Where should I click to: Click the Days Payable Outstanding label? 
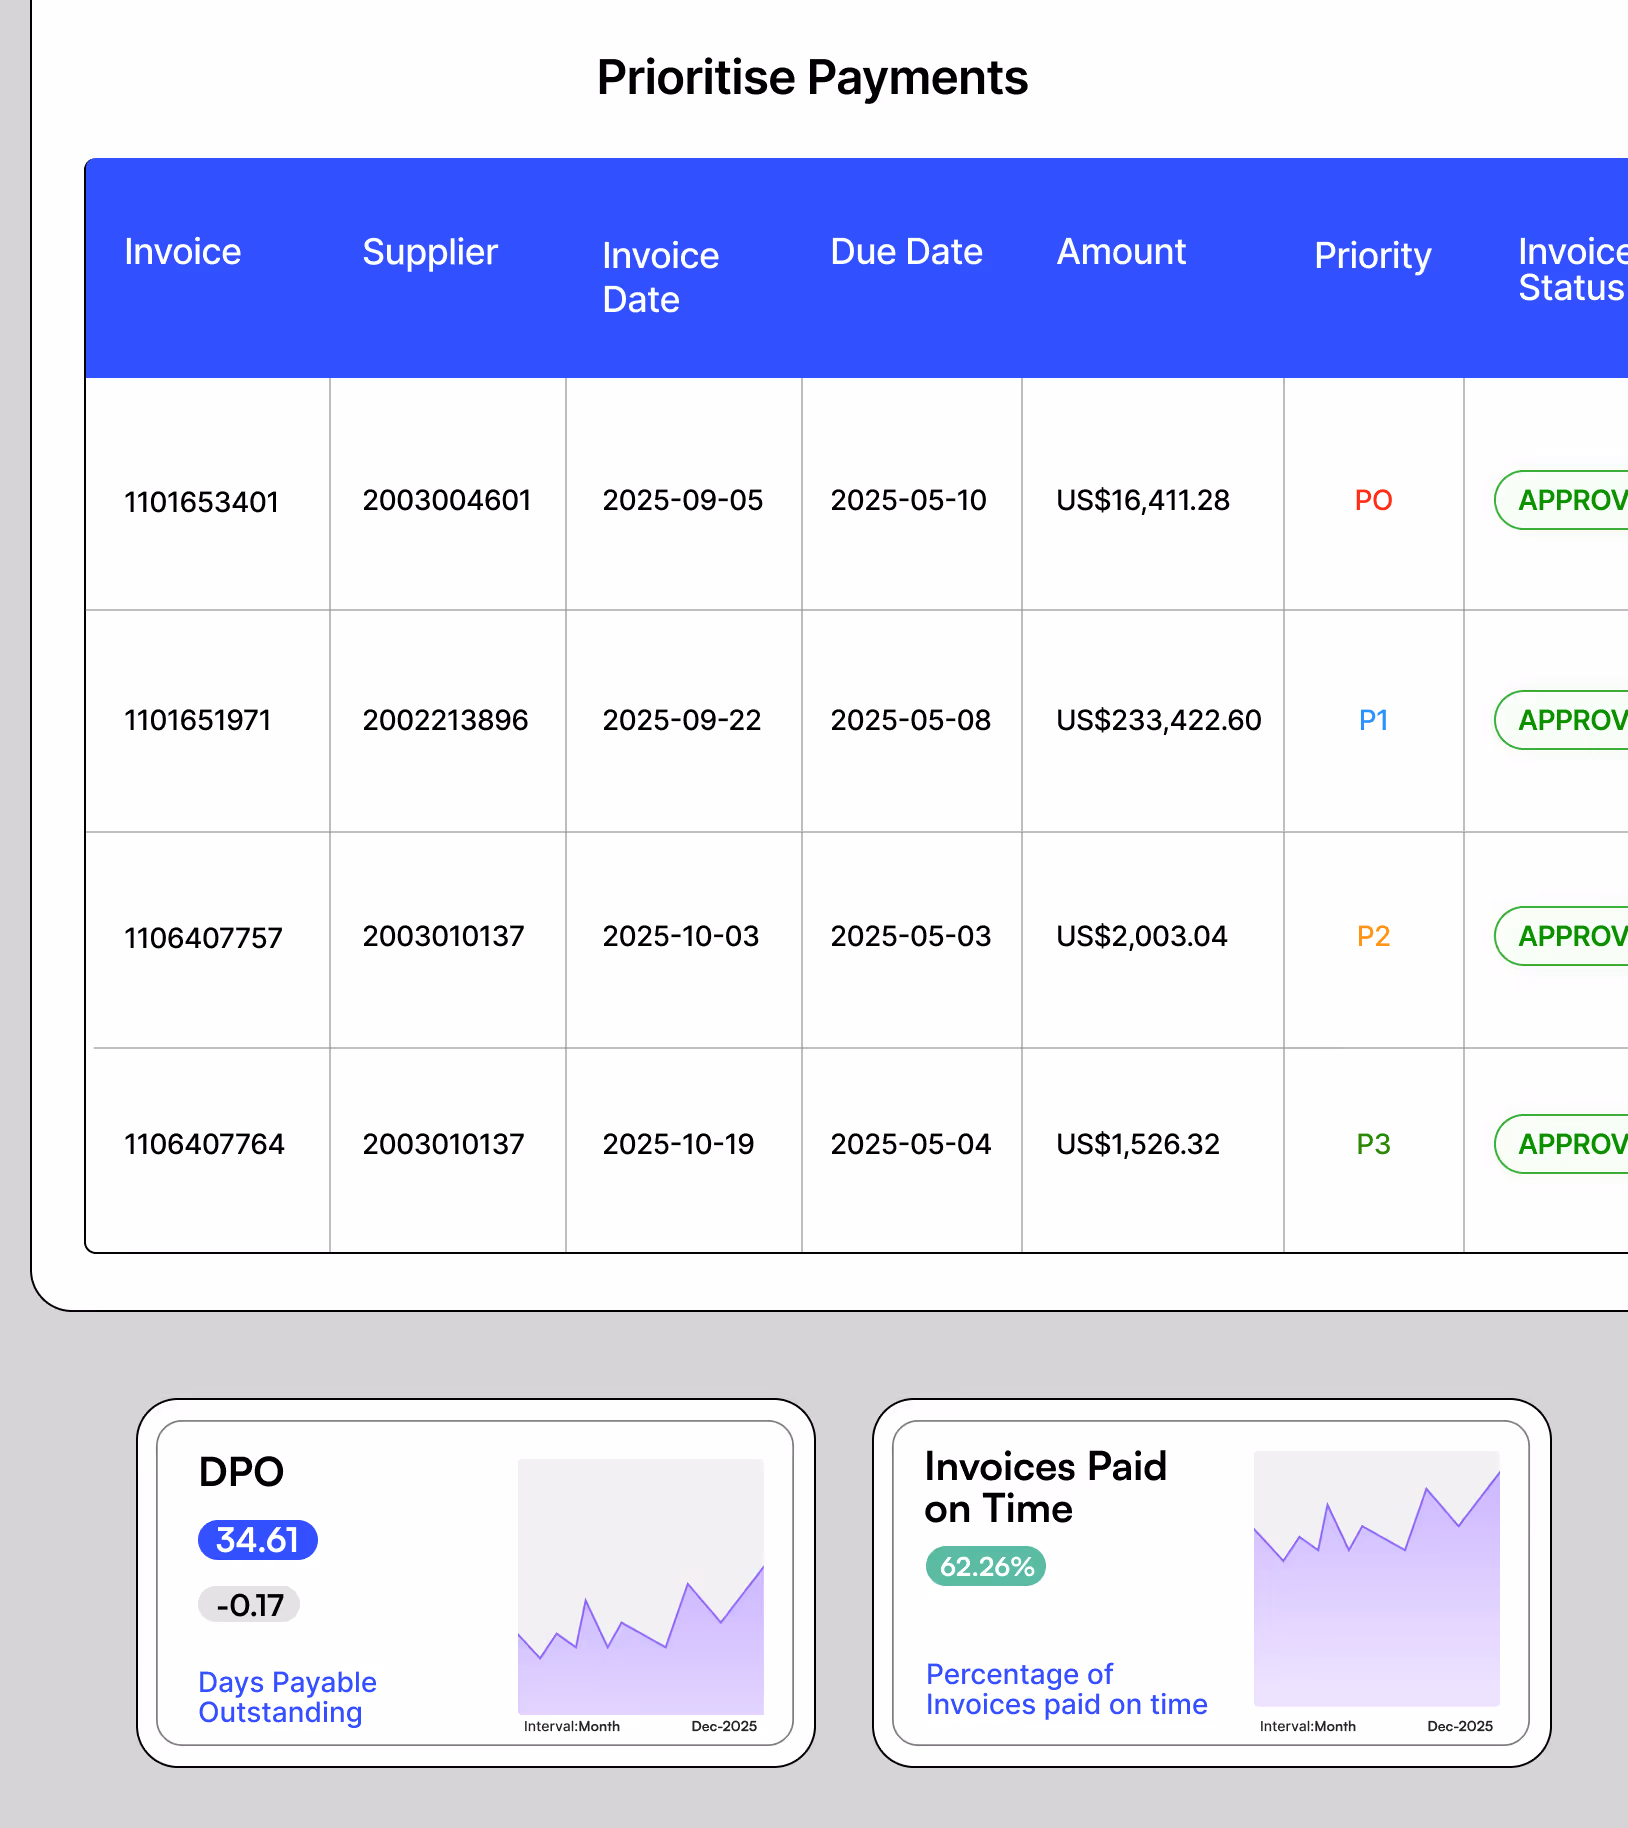[287, 1697]
